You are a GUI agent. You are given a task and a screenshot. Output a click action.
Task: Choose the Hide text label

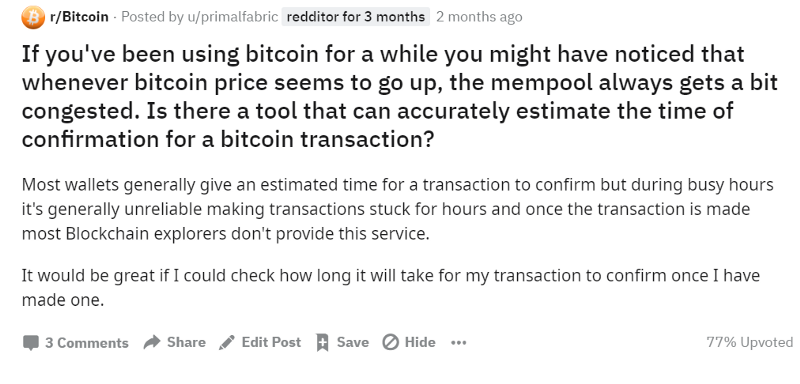click(x=420, y=342)
